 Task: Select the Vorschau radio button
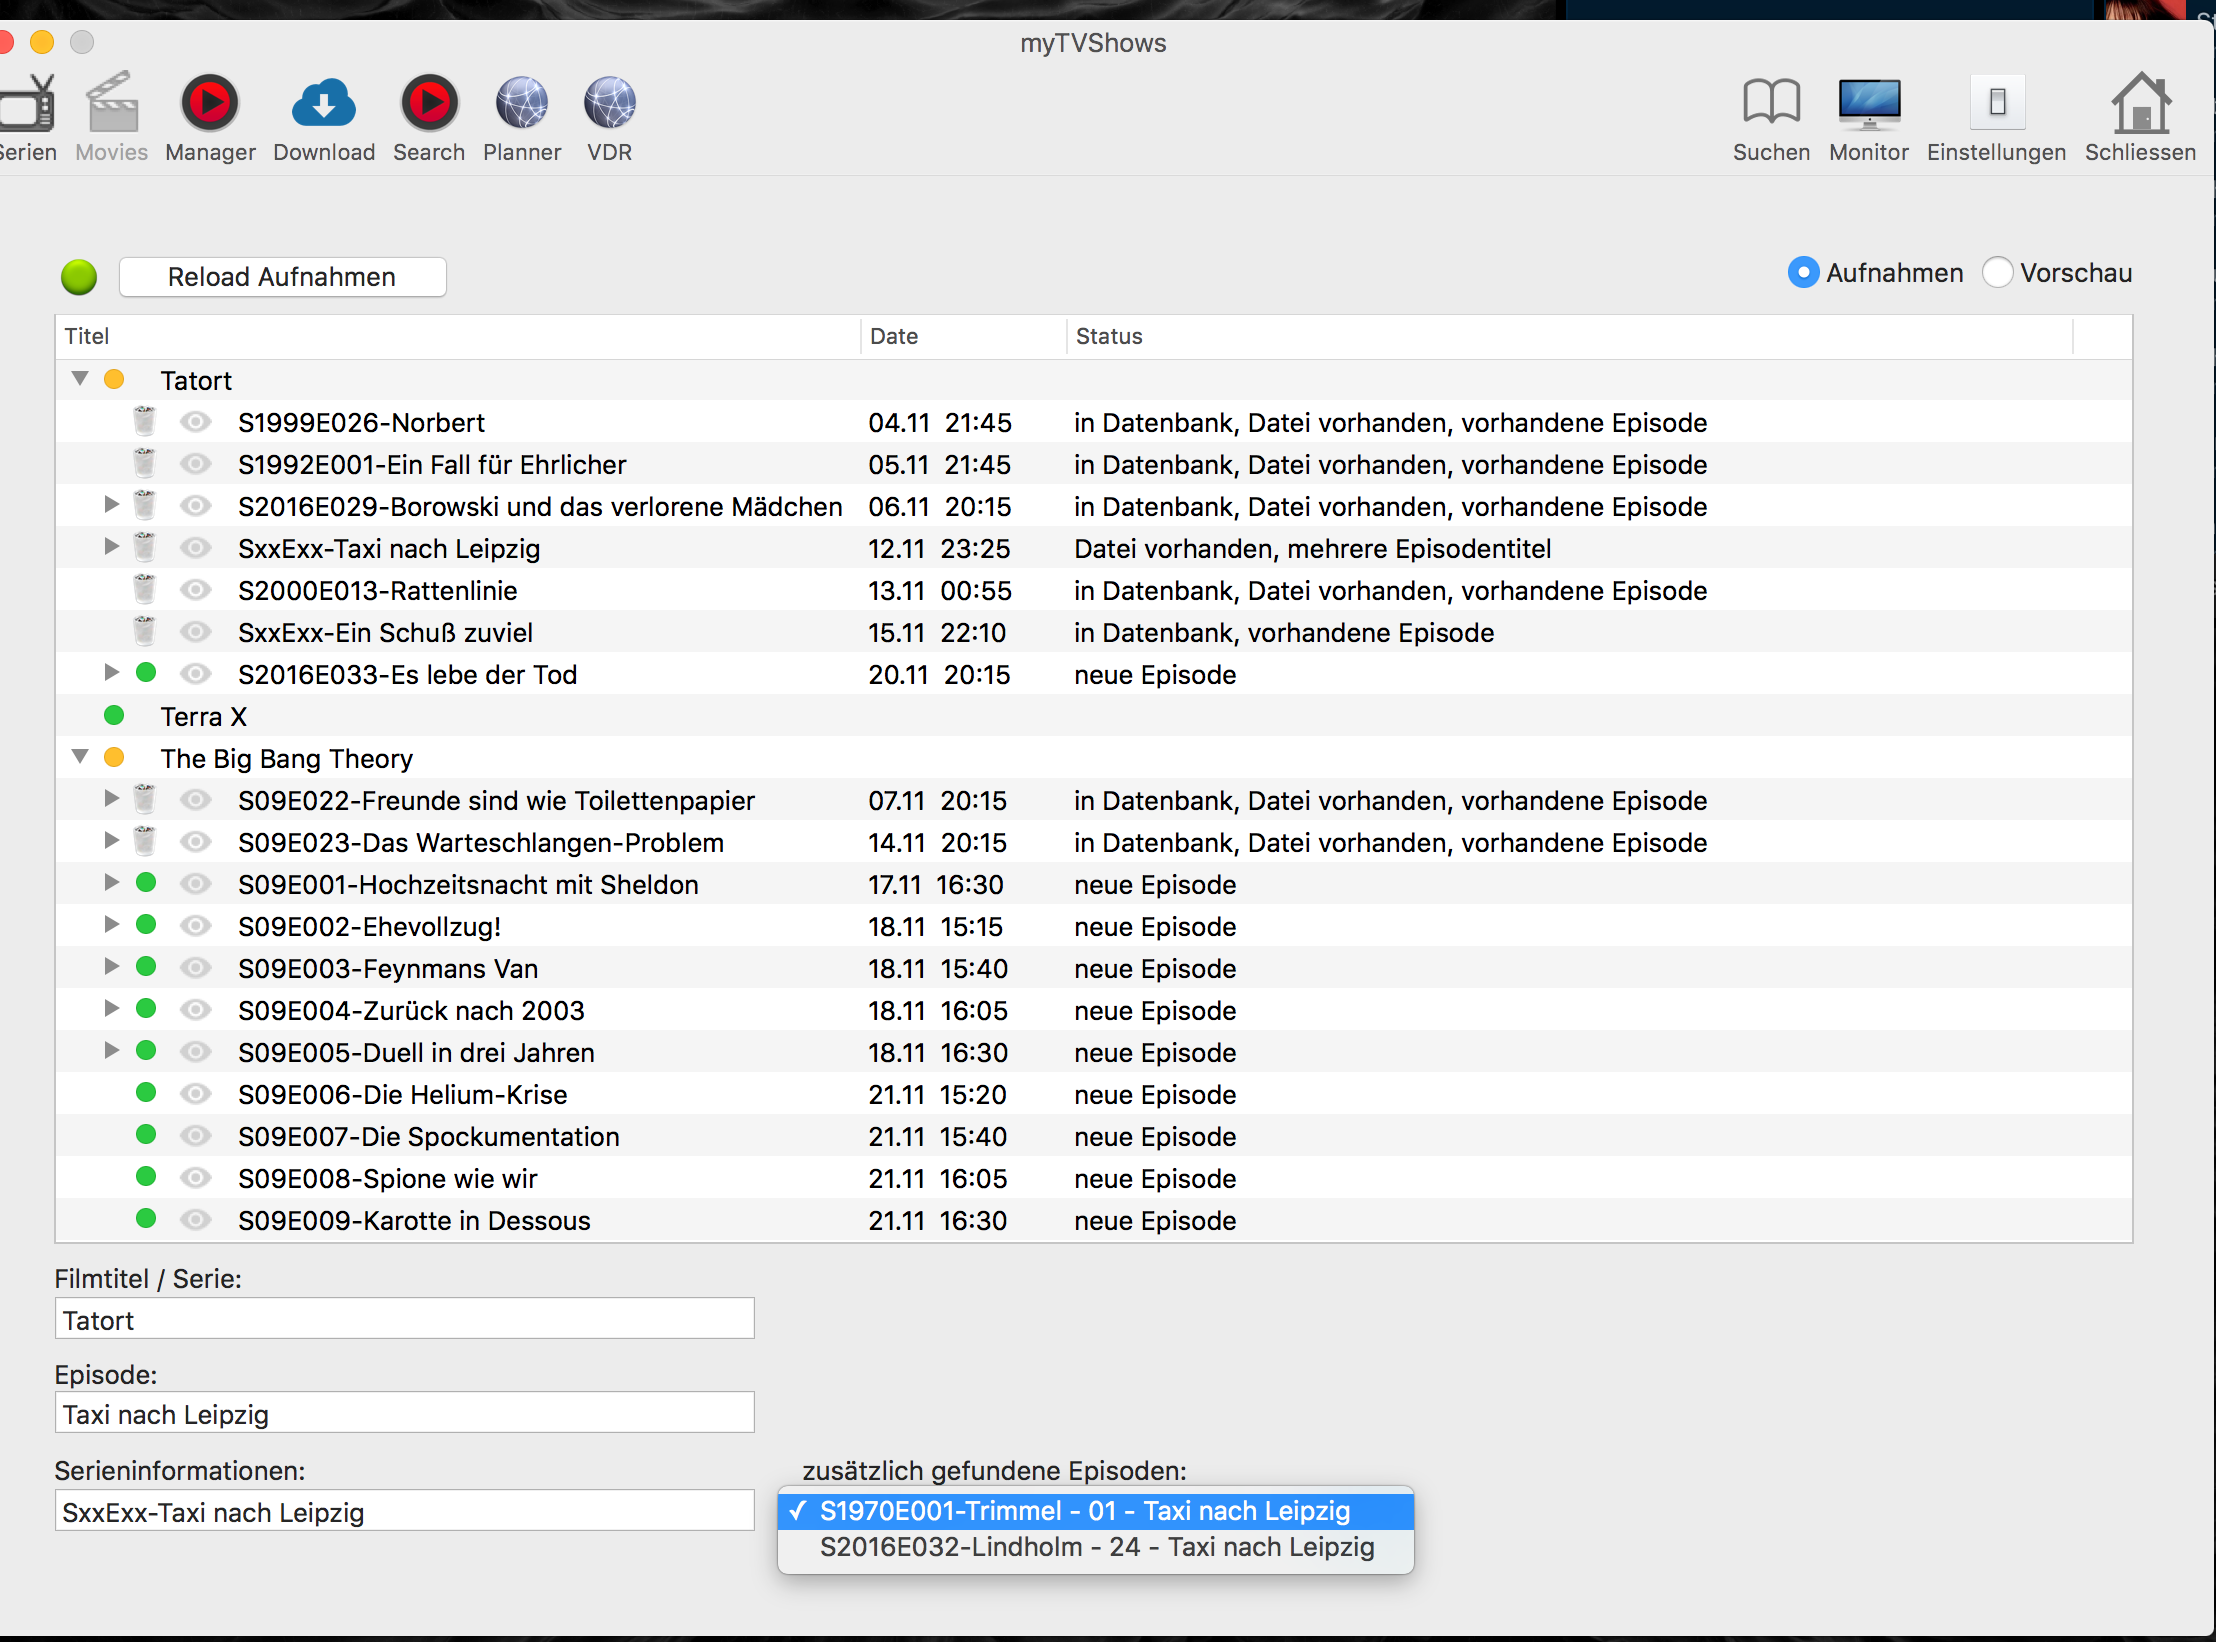tap(1999, 271)
